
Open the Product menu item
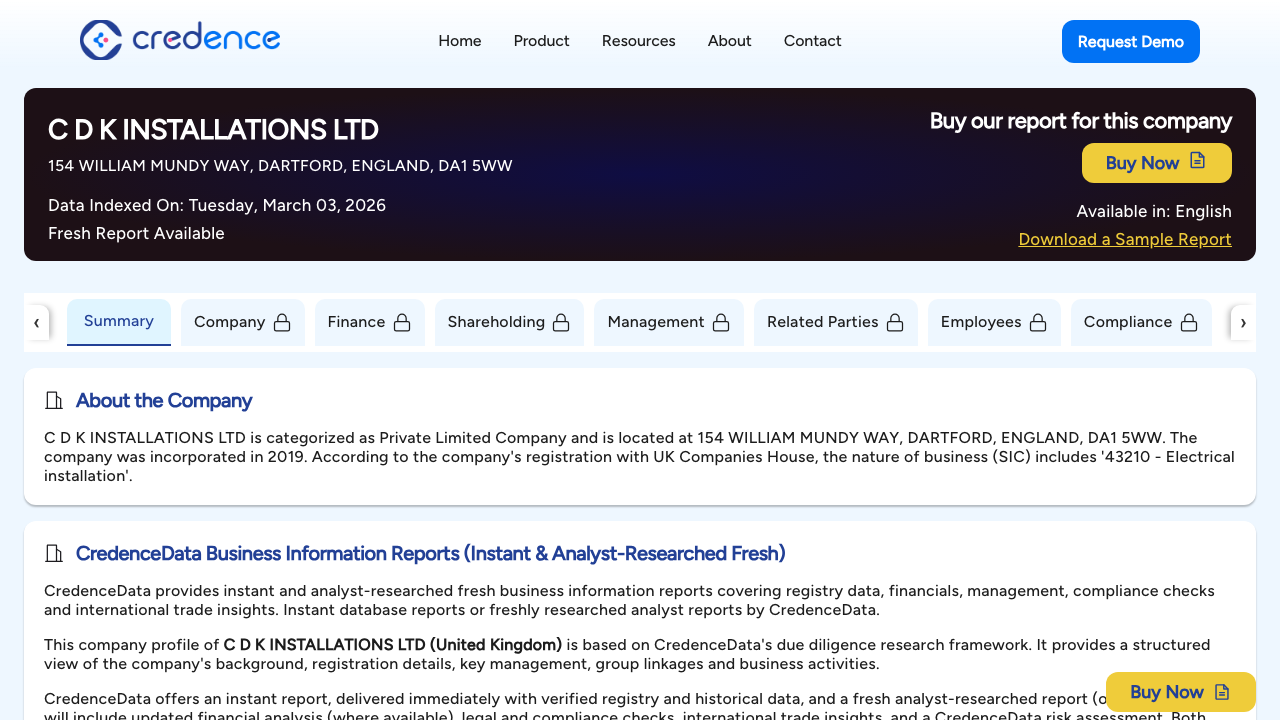pos(541,41)
